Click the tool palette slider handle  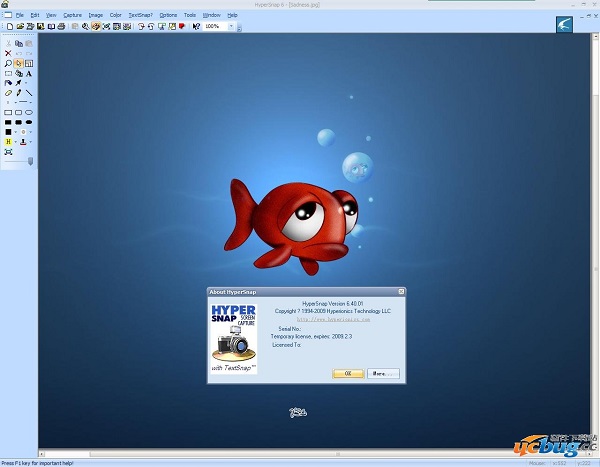tap(31, 162)
